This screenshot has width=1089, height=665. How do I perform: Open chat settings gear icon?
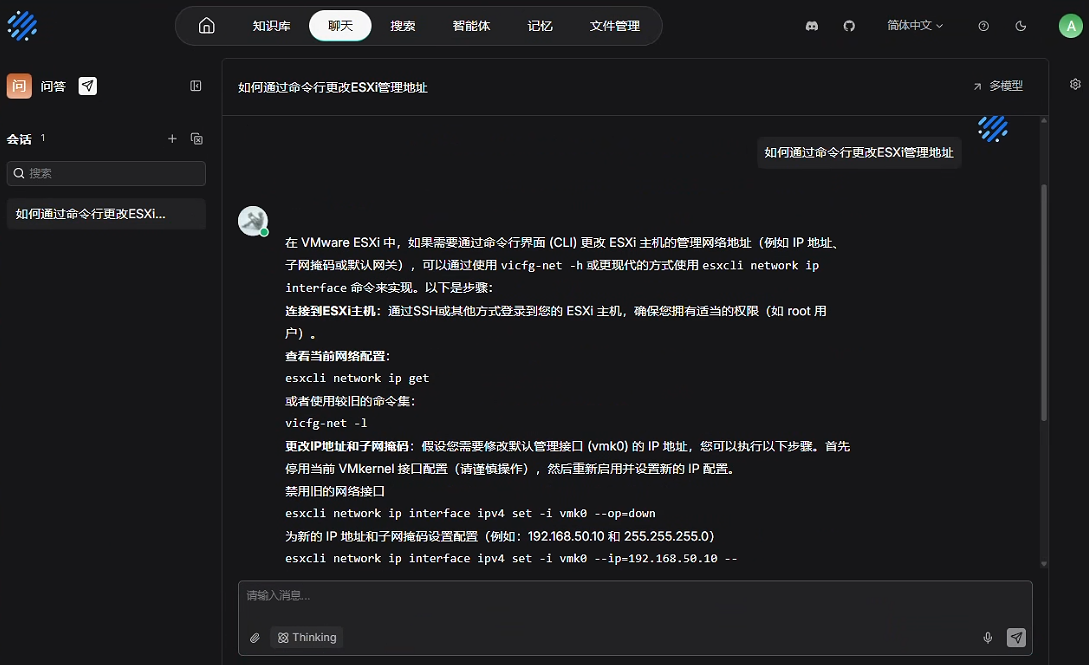point(1075,84)
